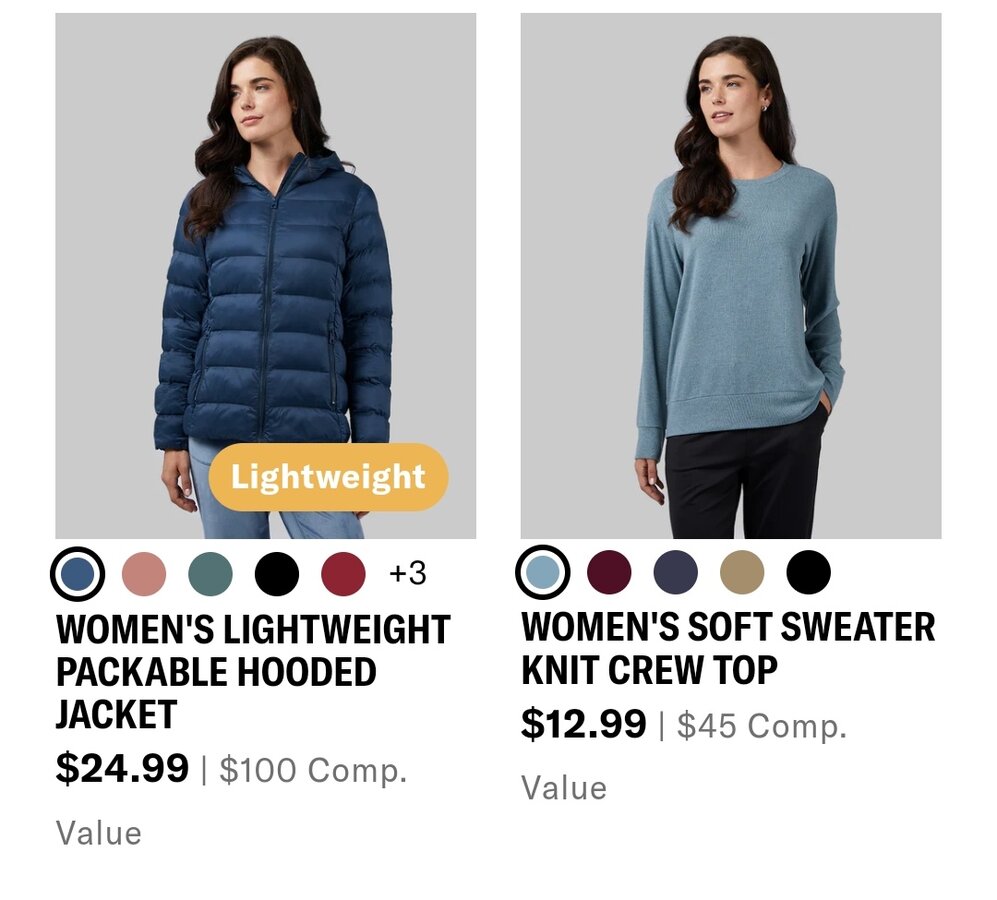Open Women's Lightweight Packable Hooded Jacket title
The height and width of the screenshot is (900, 997).
(253, 672)
